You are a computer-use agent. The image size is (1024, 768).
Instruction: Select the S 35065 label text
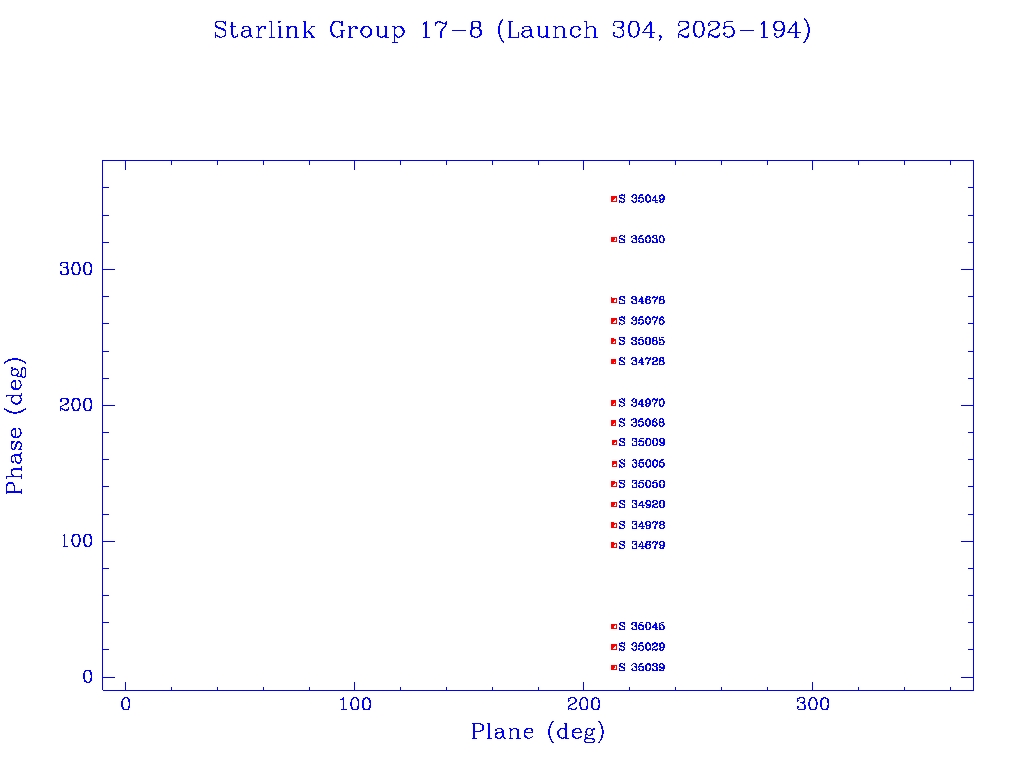tap(642, 341)
